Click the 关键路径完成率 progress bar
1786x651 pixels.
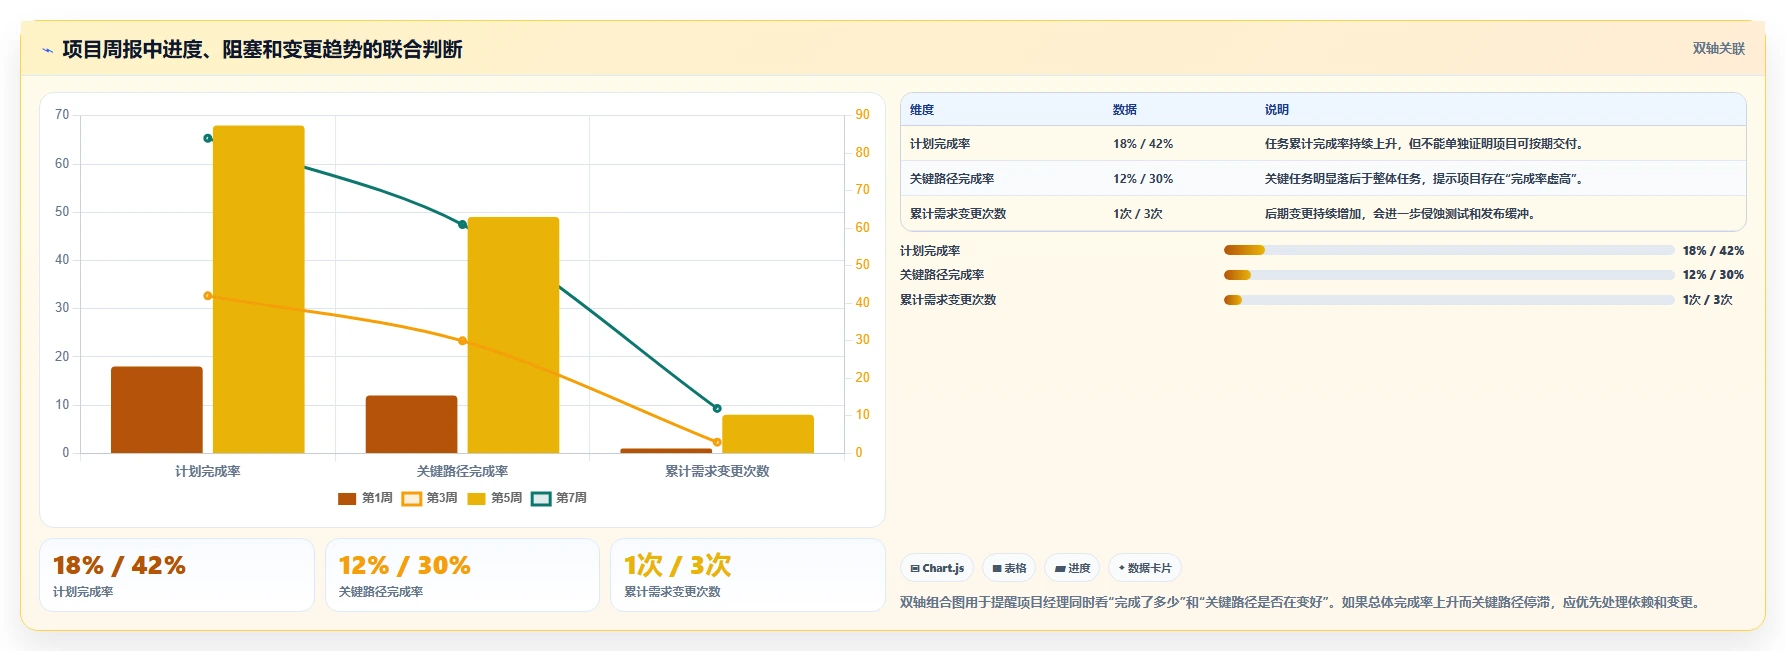pyautogui.click(x=1449, y=275)
